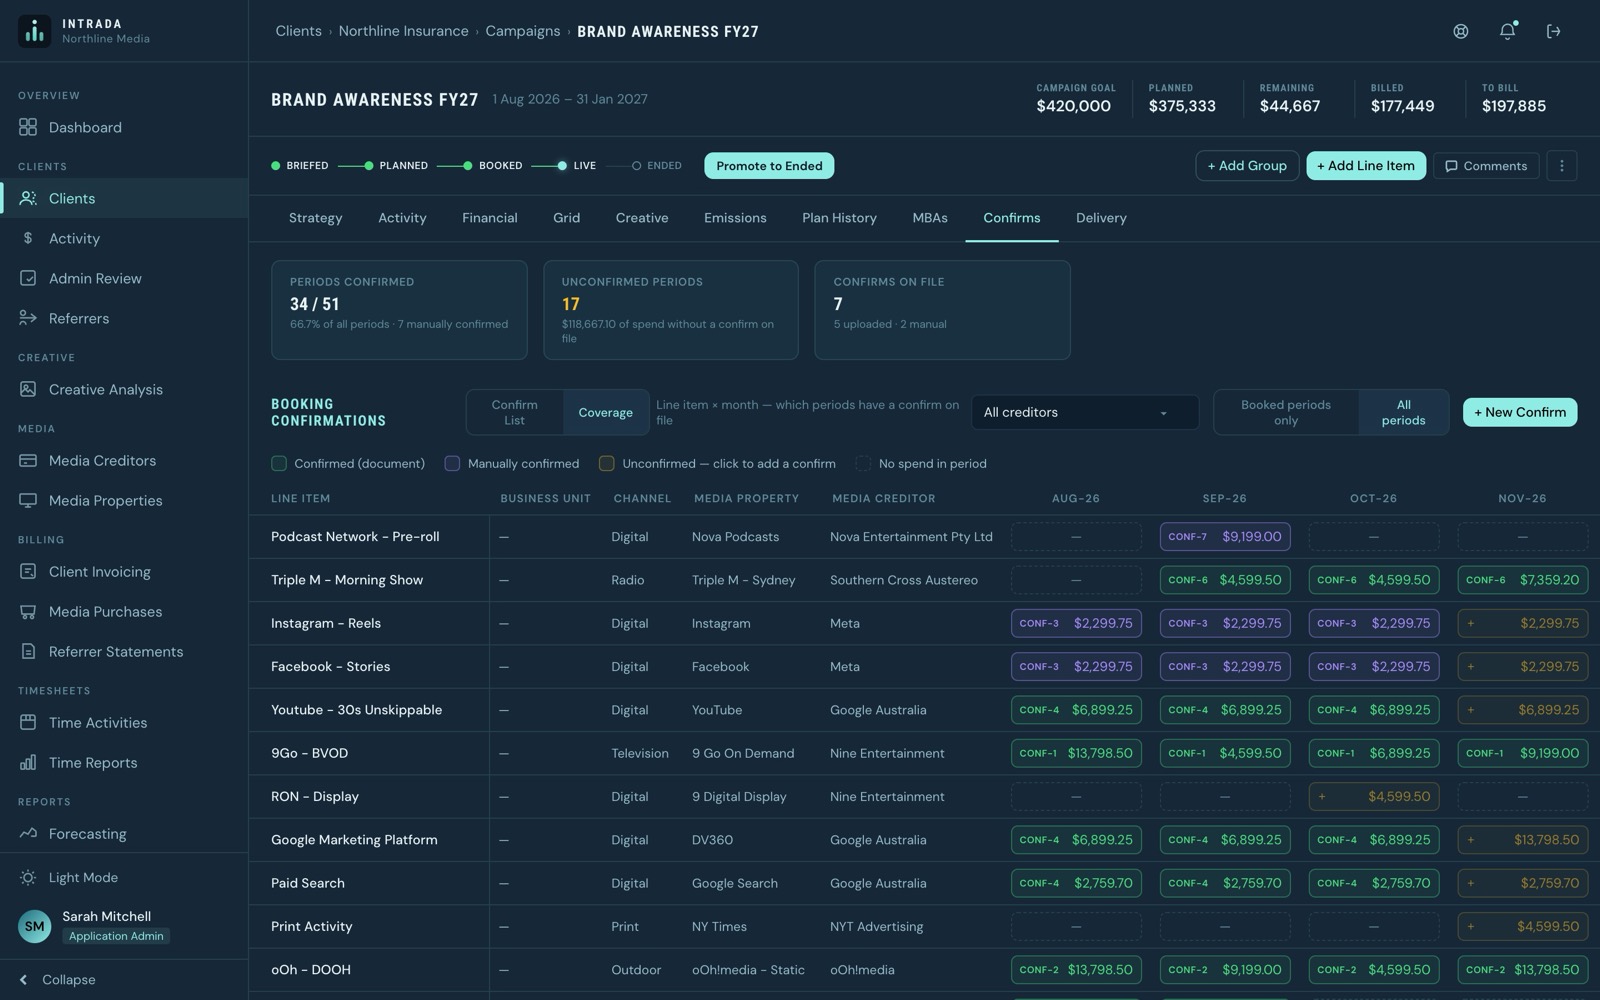Click the logout icon in top bar
This screenshot has width=1600, height=1000.
point(1553,31)
